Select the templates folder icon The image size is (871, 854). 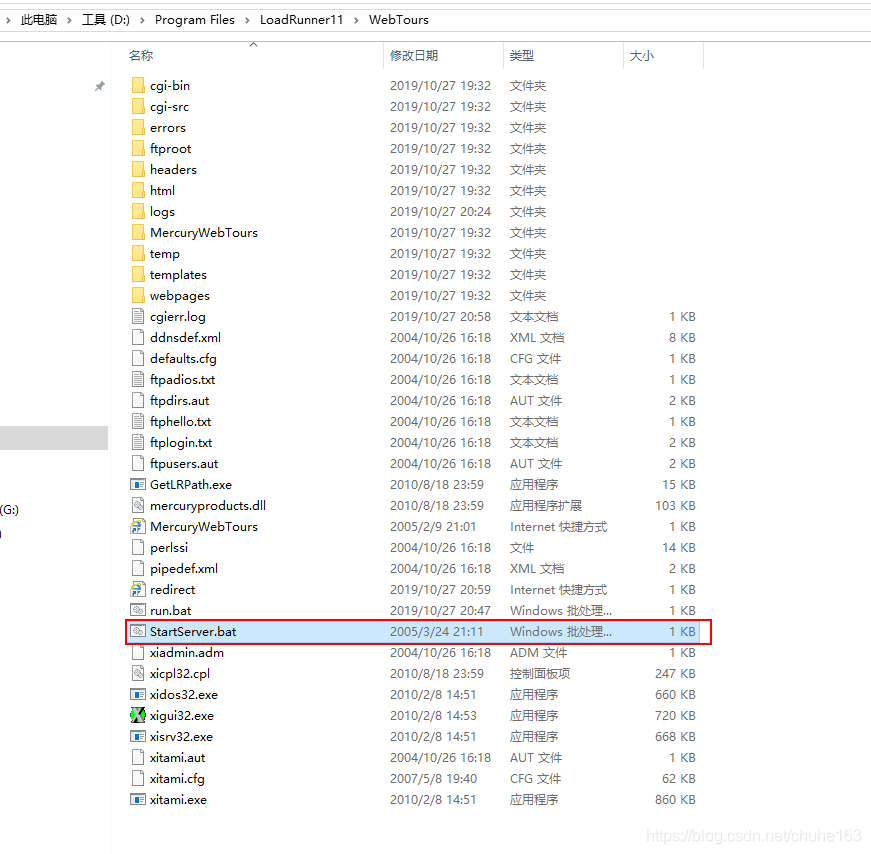(x=138, y=274)
